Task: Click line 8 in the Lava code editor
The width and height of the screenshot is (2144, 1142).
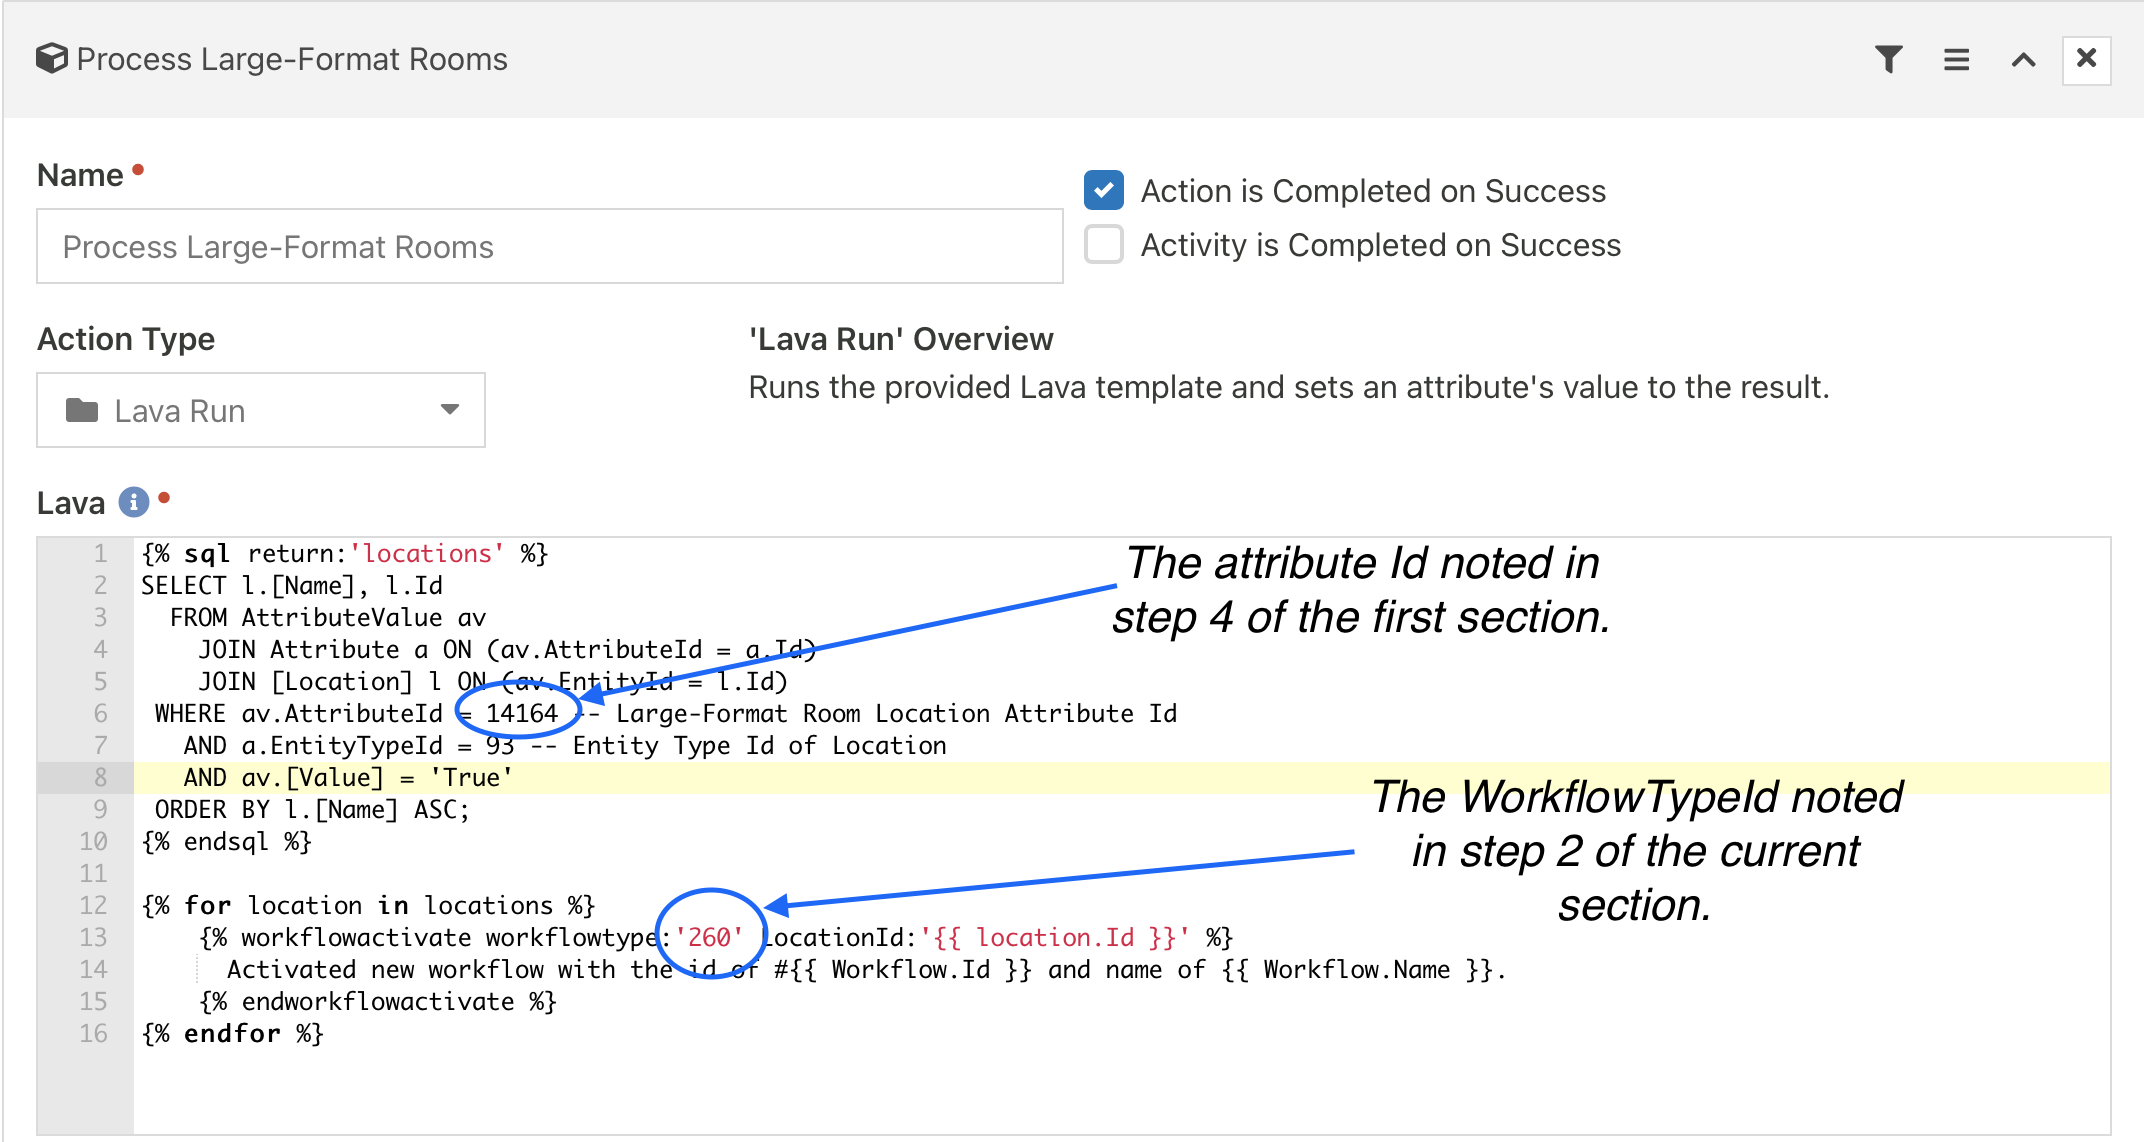Action: click(1120, 777)
